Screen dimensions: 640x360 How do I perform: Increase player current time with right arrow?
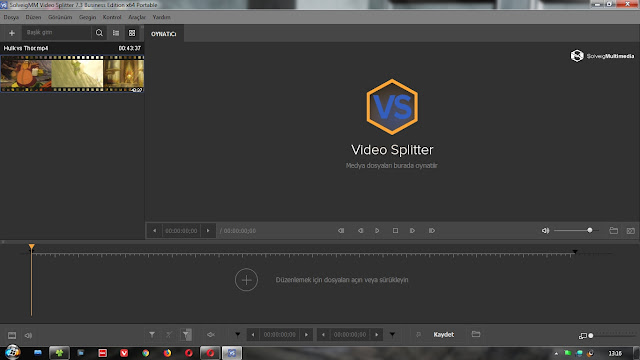tap(208, 231)
